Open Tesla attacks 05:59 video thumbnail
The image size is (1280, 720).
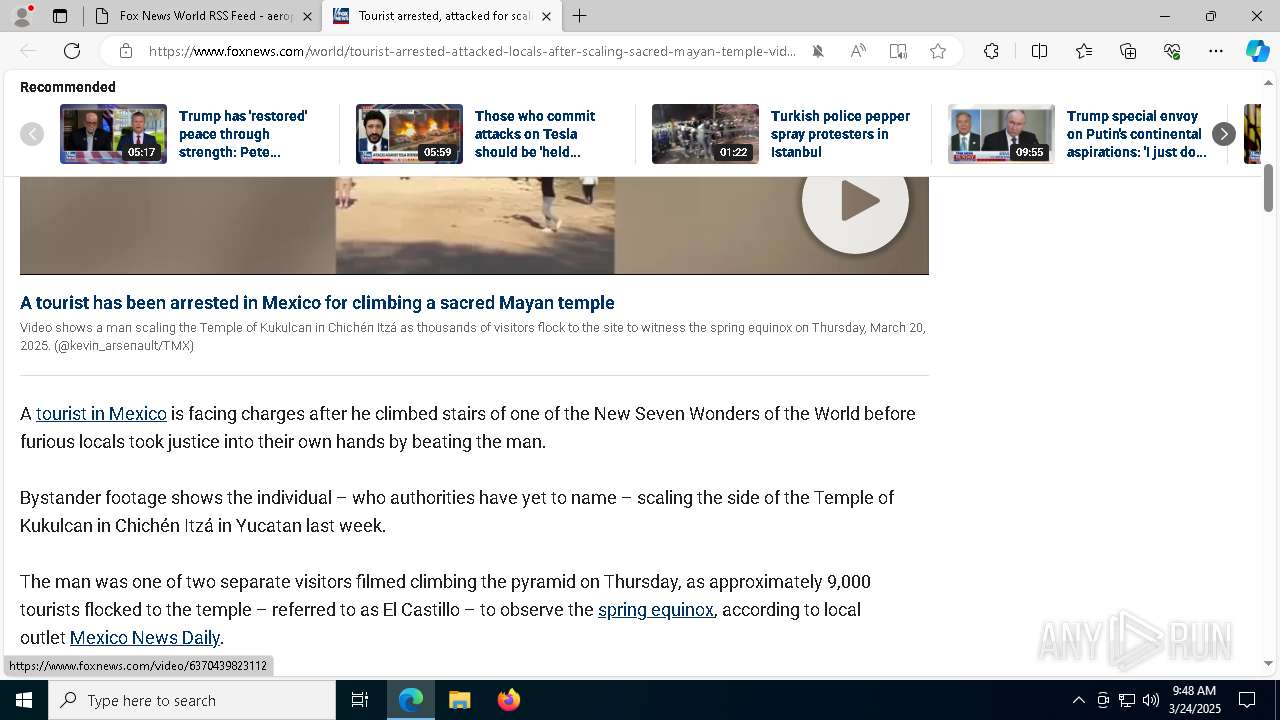click(409, 134)
